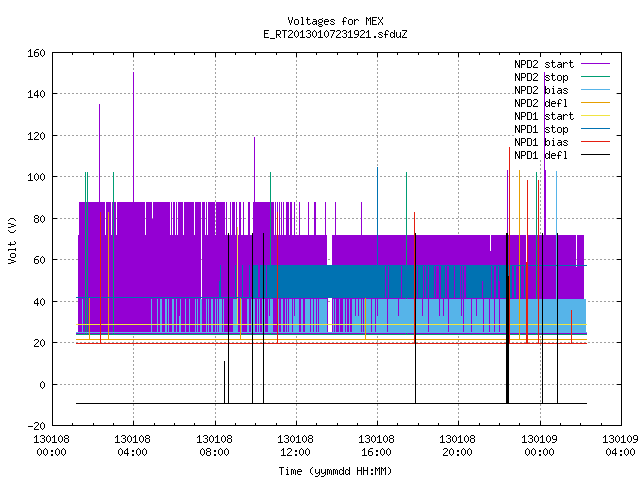Click the light blue line sample beside NPD2 bias
This screenshot has height=480, width=640.
(x=596, y=90)
